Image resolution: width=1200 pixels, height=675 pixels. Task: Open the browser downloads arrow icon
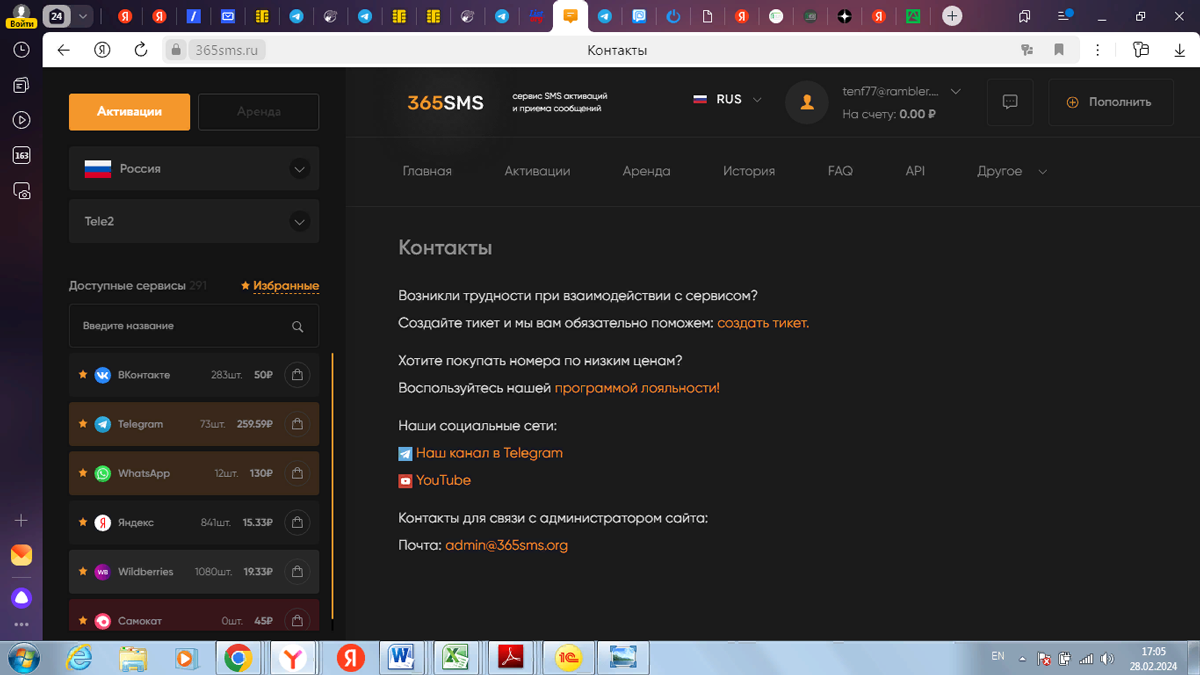pyautogui.click(x=1180, y=50)
